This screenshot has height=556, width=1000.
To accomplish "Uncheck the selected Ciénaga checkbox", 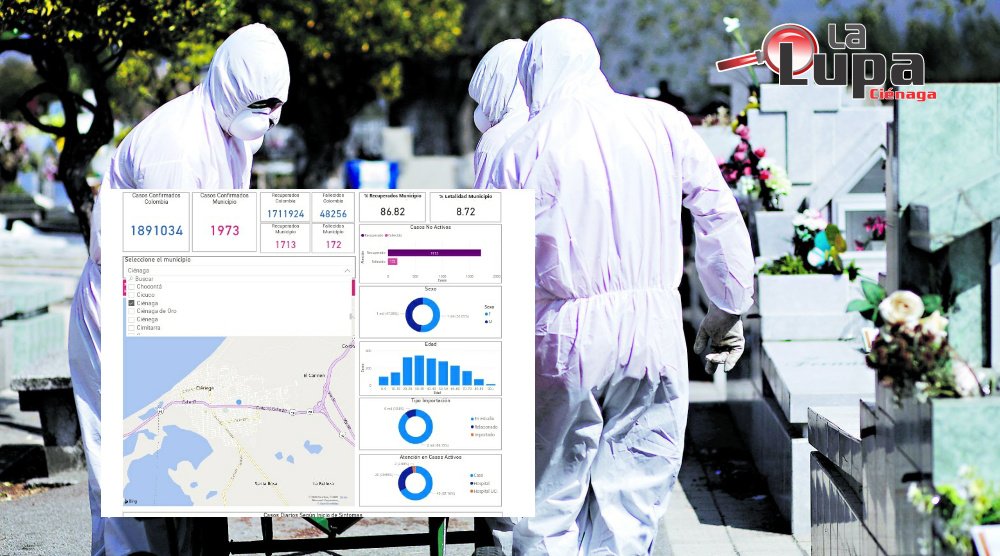I will coord(131,304).
